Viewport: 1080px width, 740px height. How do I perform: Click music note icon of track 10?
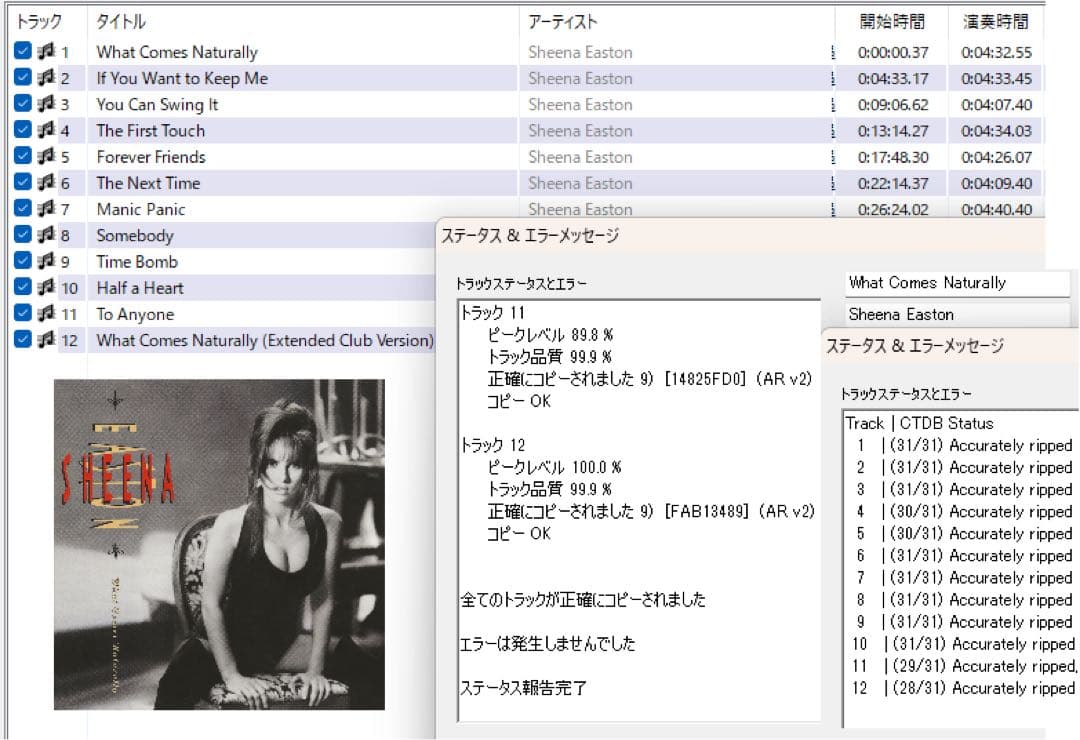point(46,287)
